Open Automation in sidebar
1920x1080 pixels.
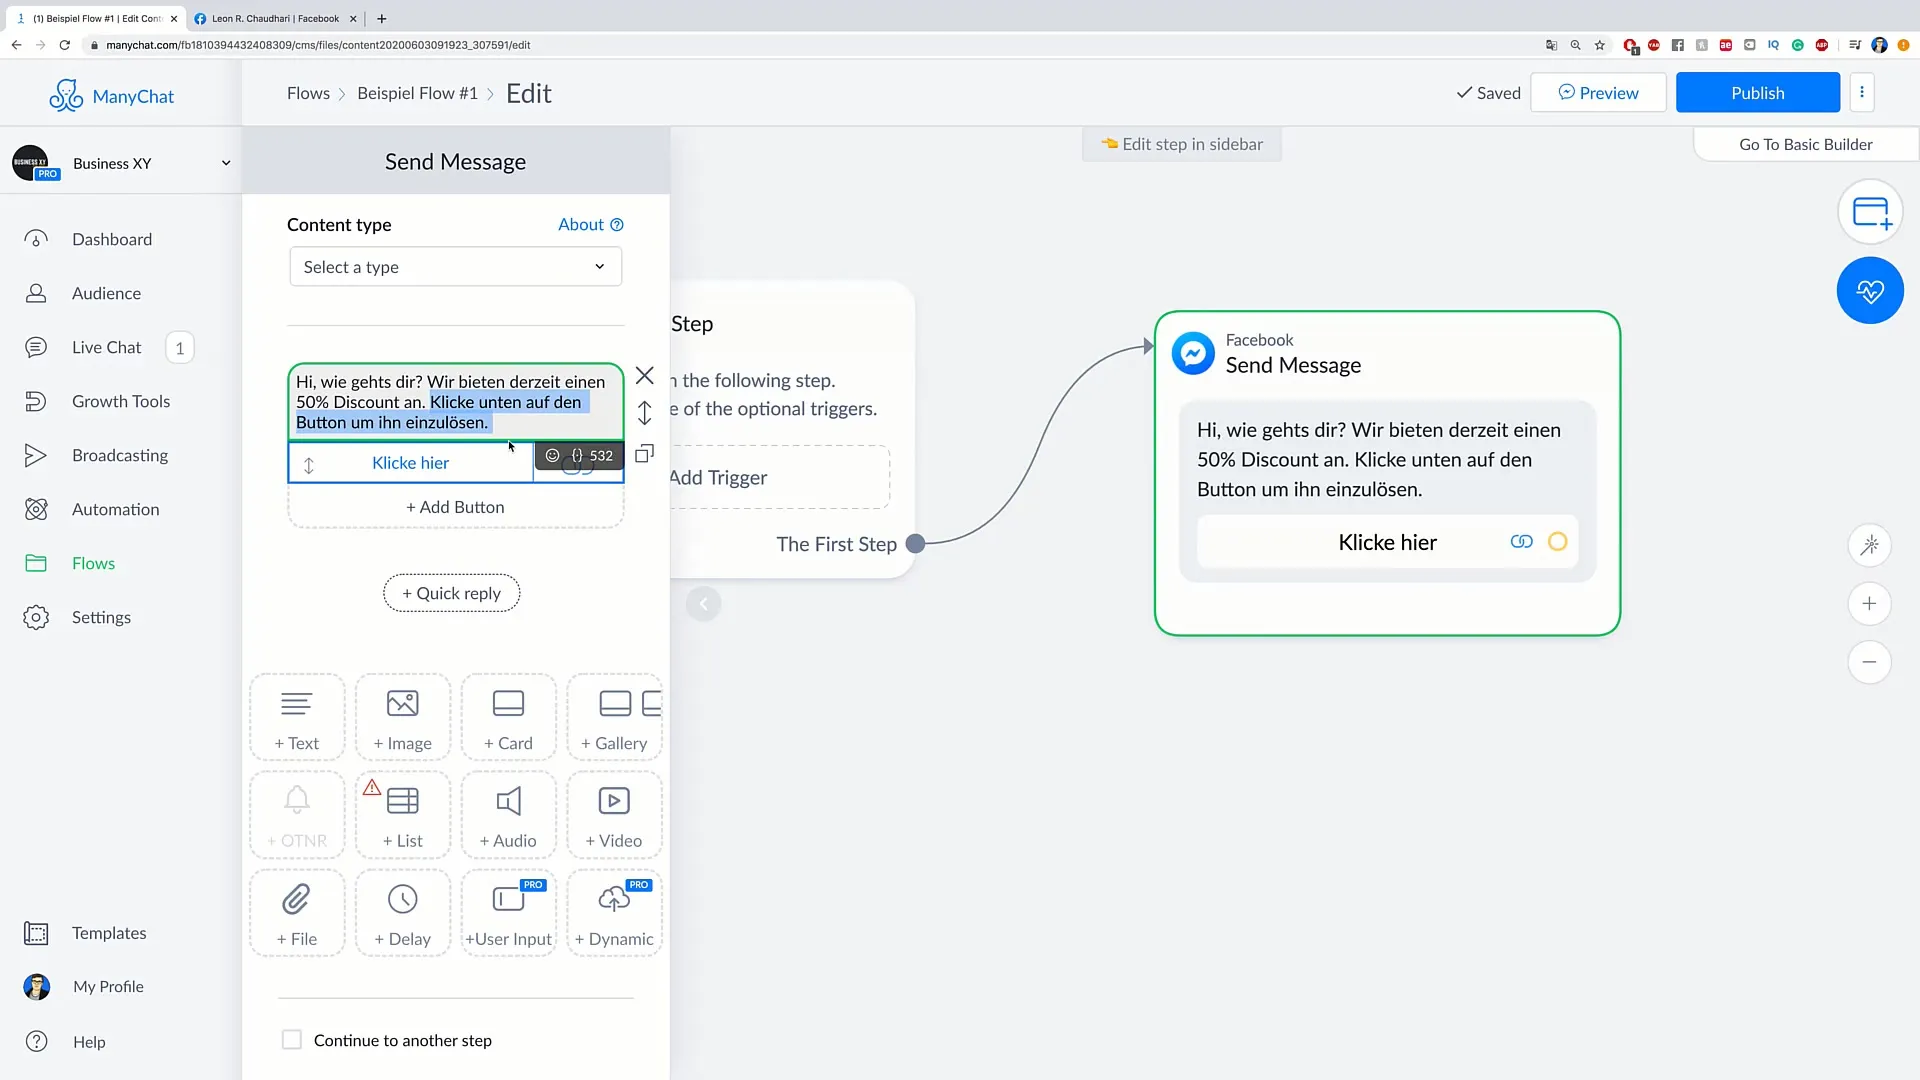click(115, 509)
